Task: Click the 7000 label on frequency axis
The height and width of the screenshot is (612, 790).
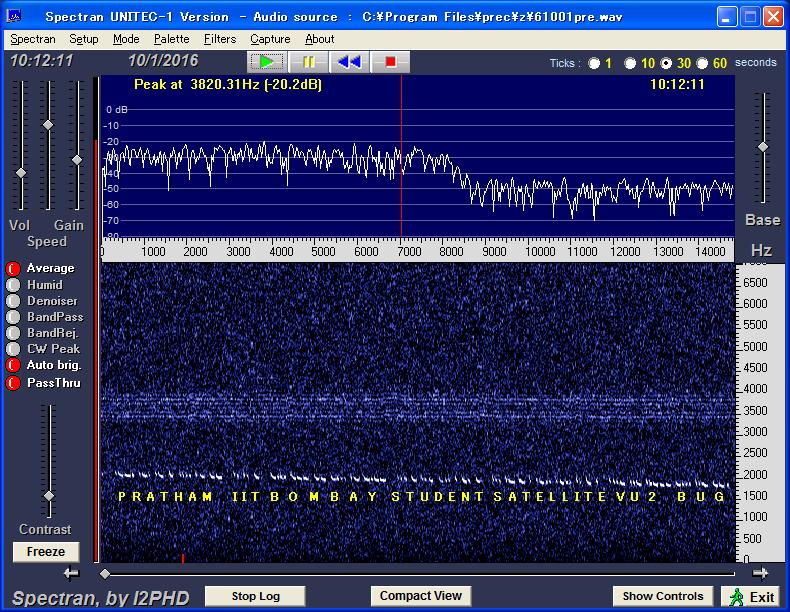Action: point(409,251)
